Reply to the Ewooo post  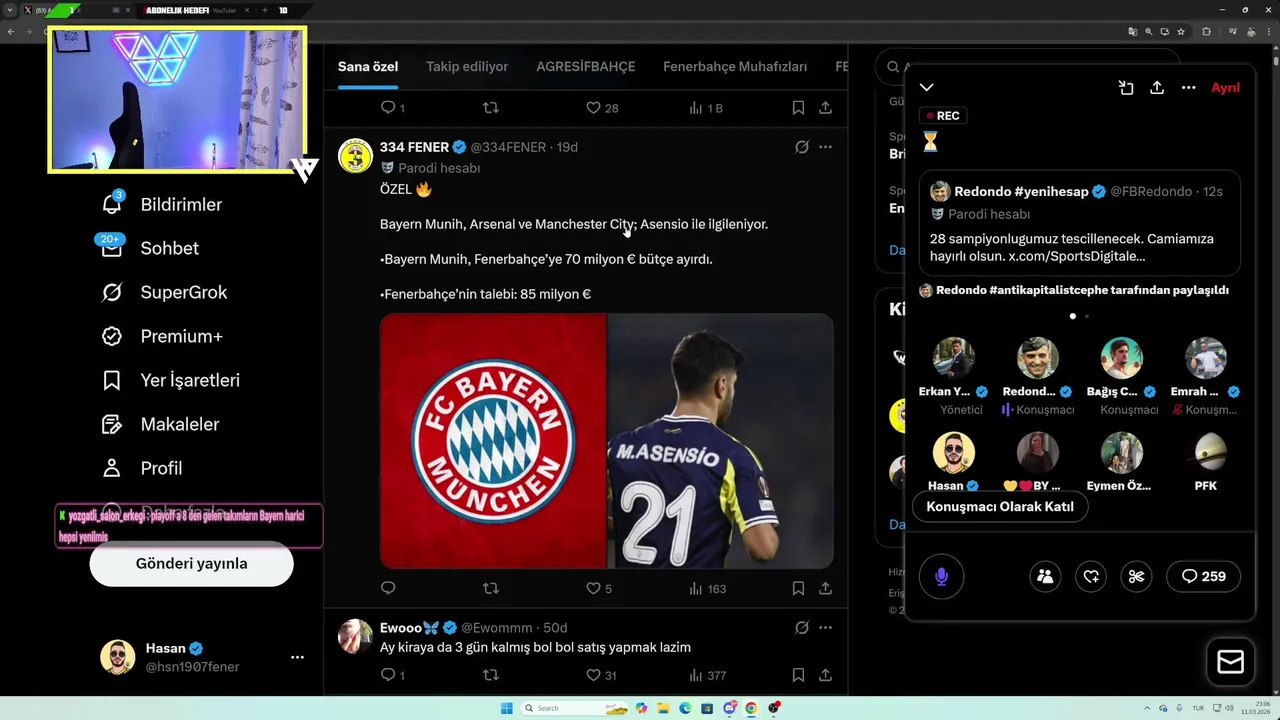coord(392,675)
